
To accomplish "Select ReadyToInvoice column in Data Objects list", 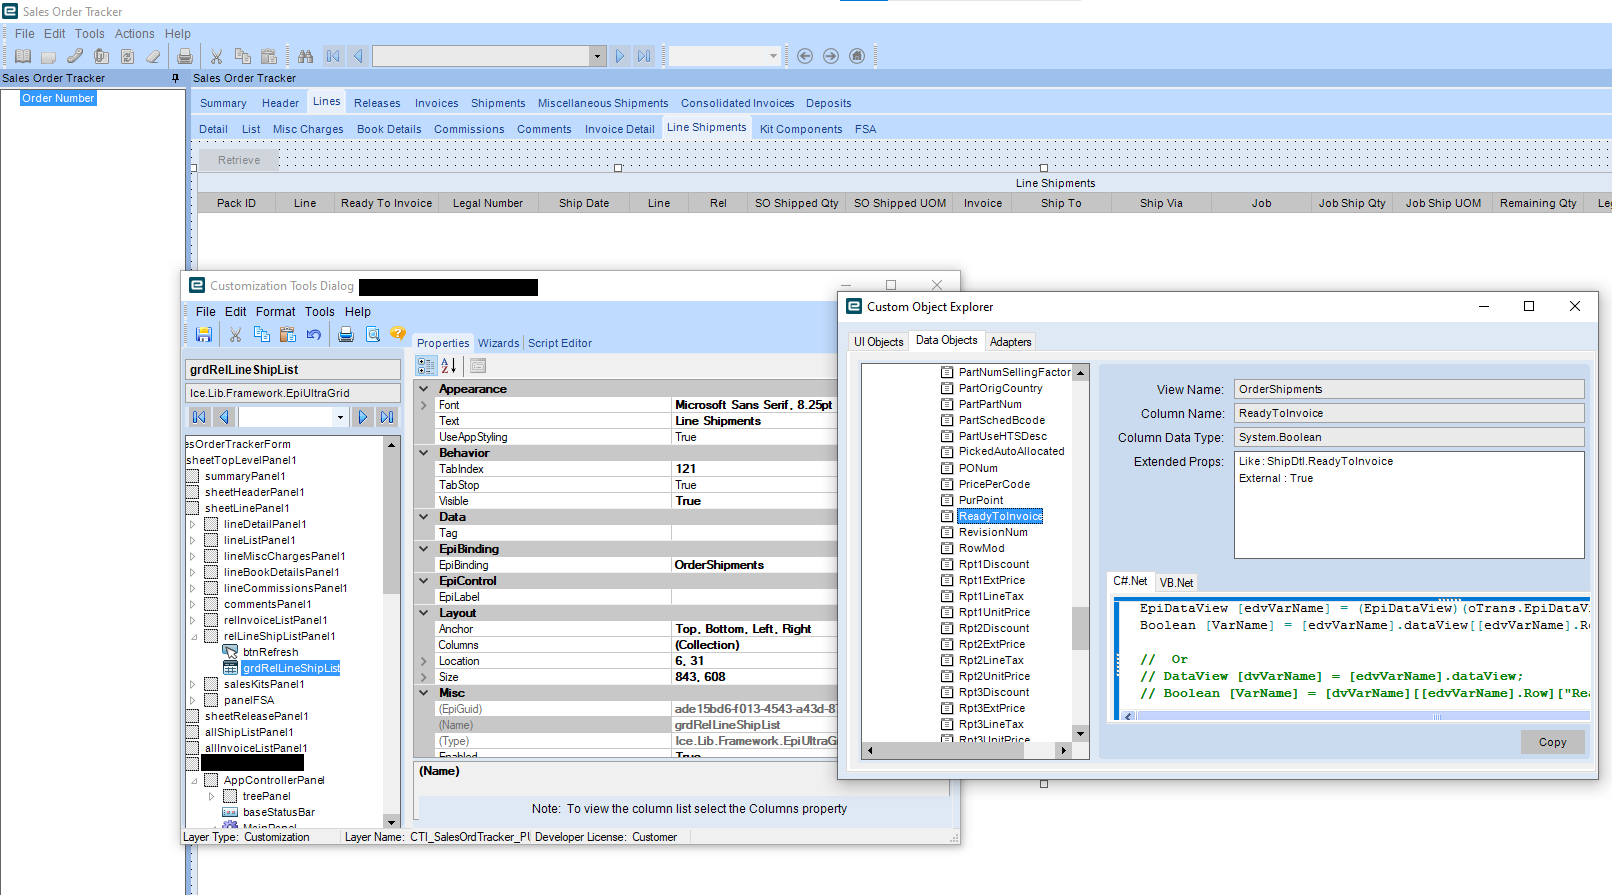I will tap(1000, 516).
